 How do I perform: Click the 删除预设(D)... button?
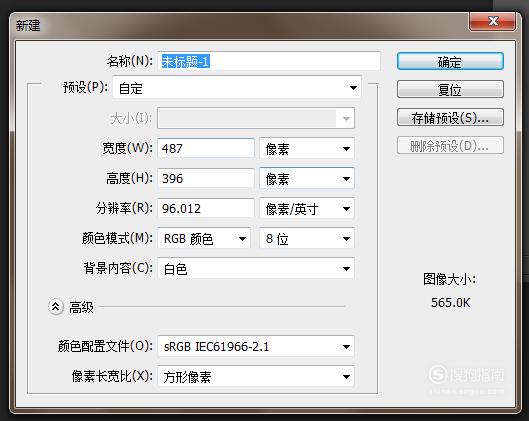click(x=450, y=145)
